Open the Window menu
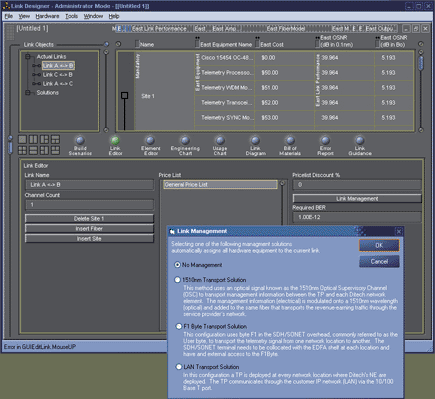Viewport: 435px width, 399px height. pos(93,16)
